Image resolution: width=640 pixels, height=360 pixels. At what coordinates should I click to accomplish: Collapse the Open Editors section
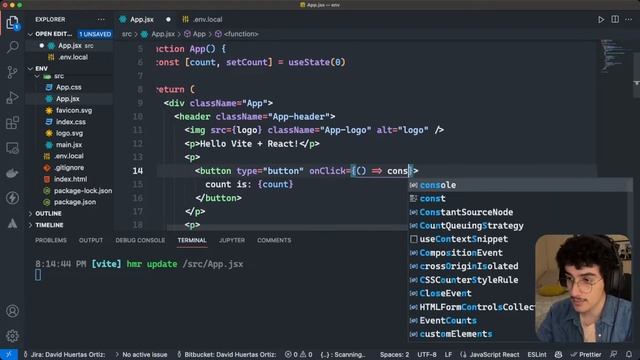30,34
